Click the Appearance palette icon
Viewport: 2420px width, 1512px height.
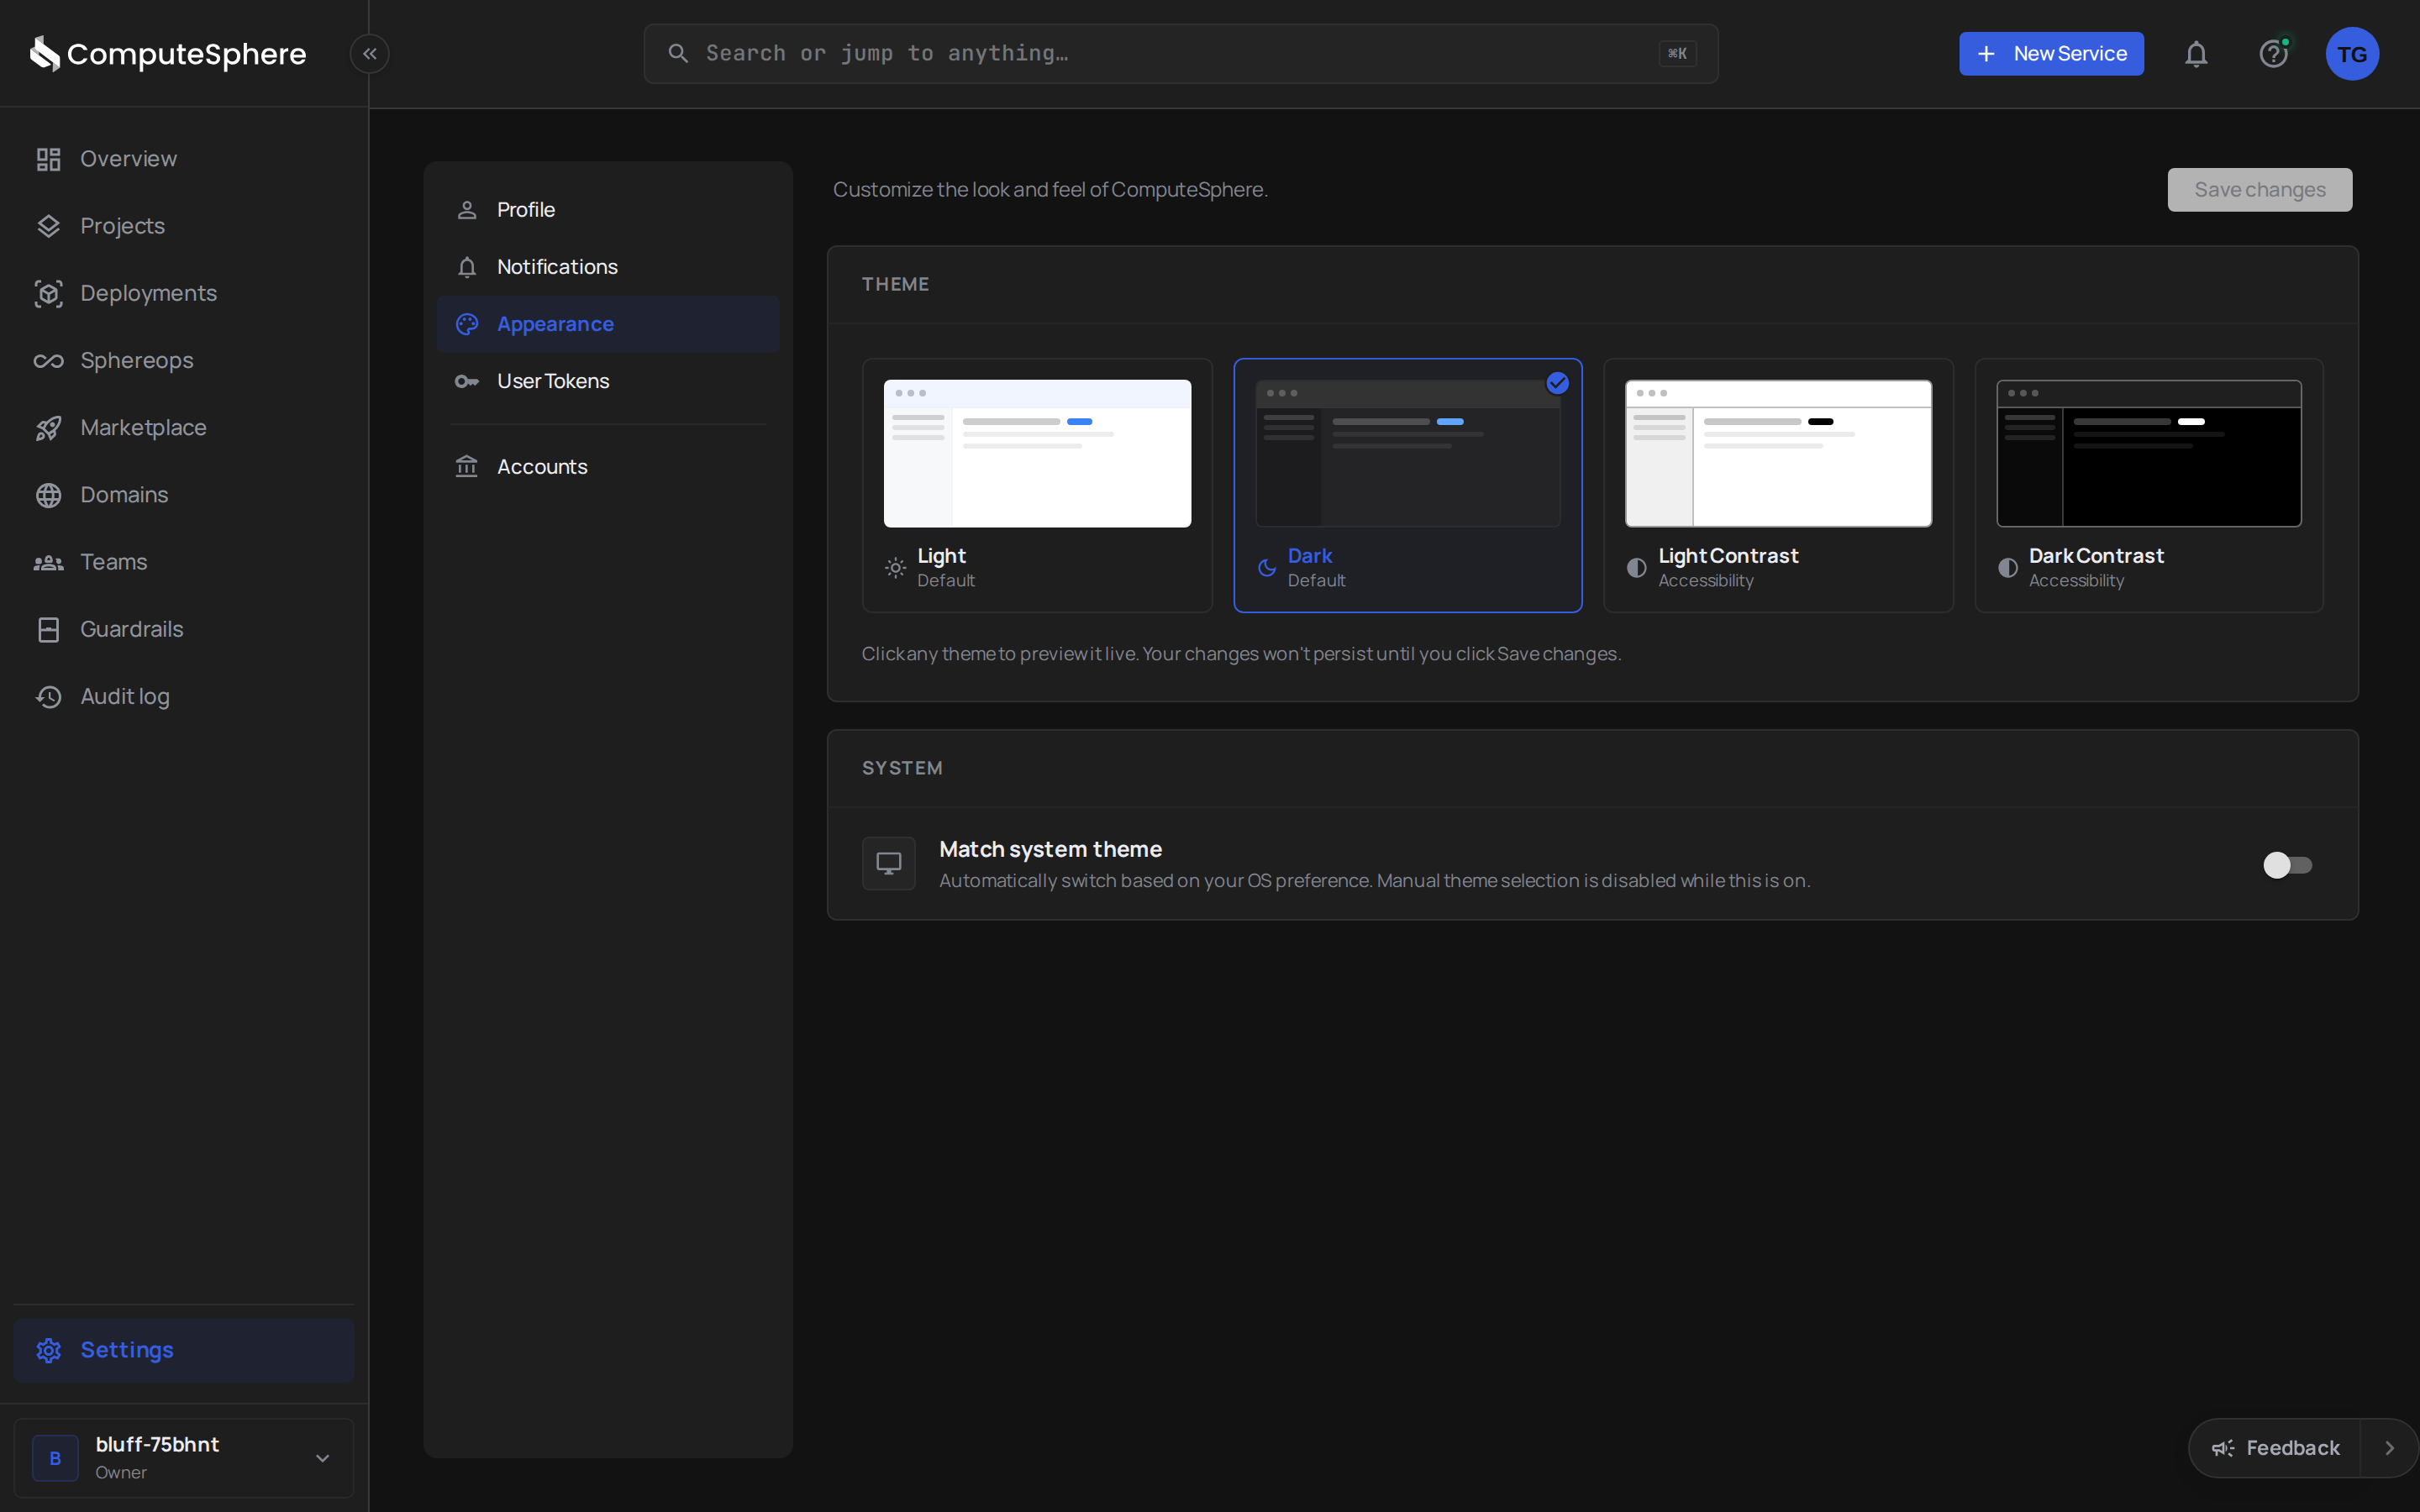click(466, 324)
